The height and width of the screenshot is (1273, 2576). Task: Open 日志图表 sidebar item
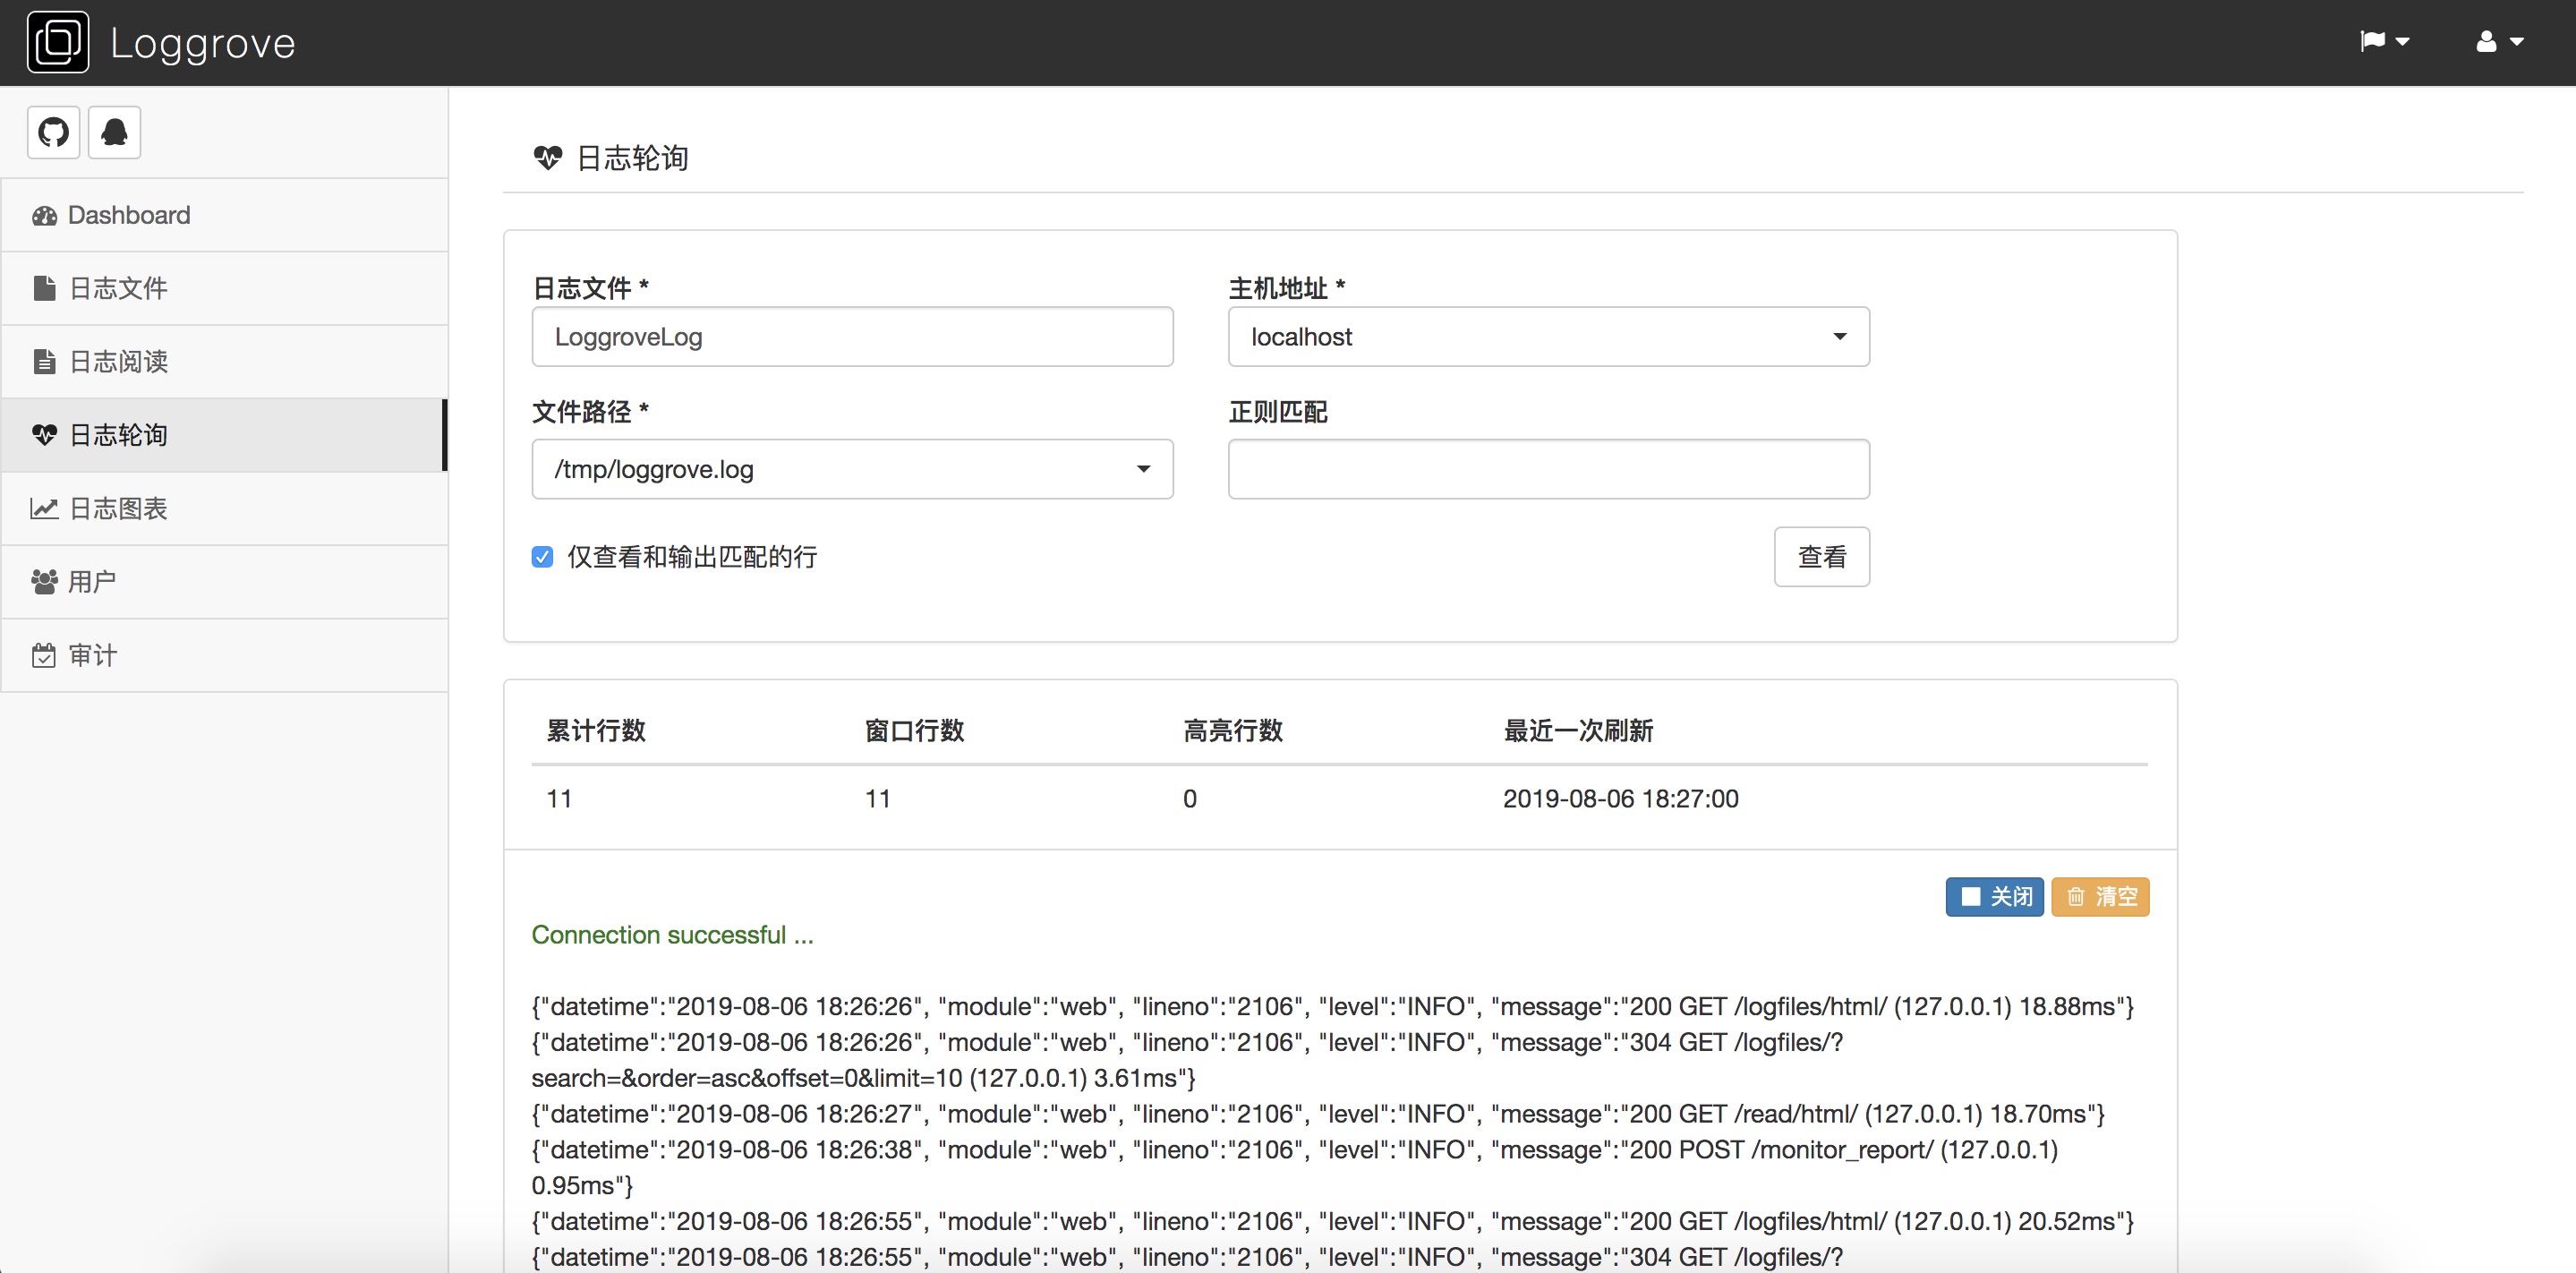click(x=225, y=508)
